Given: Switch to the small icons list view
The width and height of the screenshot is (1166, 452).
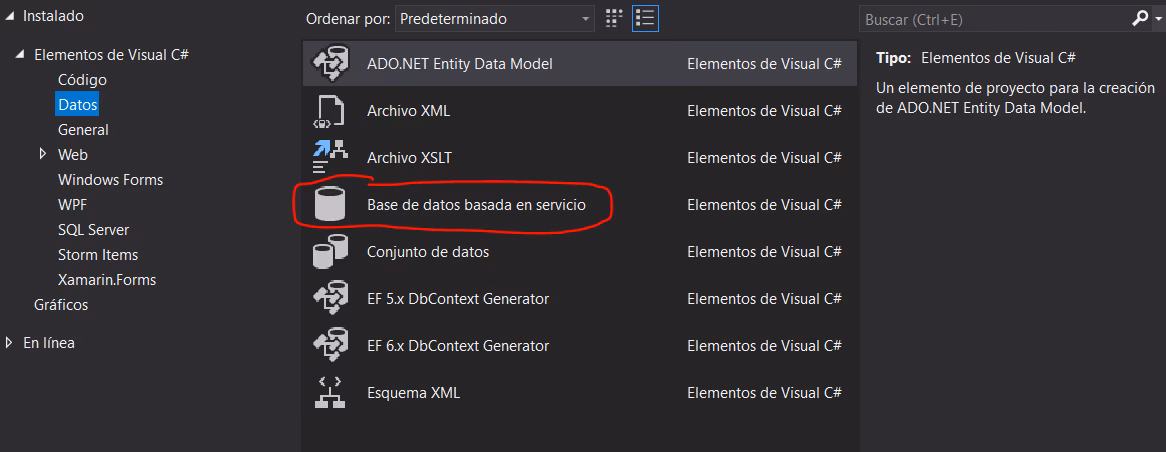Looking at the screenshot, I should click(x=645, y=19).
